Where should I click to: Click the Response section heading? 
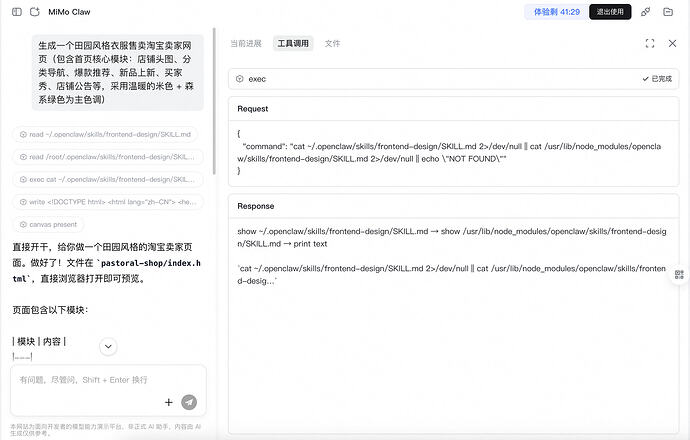256,206
